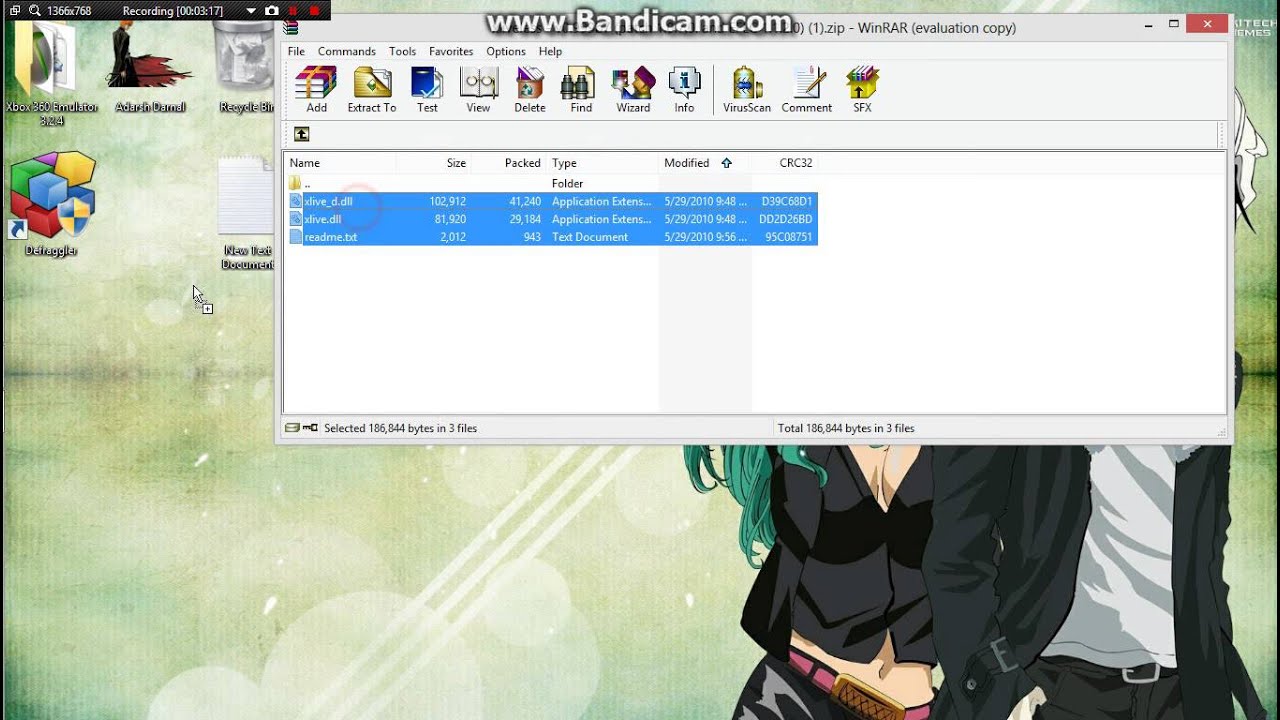The width and height of the screenshot is (1280, 720).
Task: Click the Bandicam red stop recording button
Action: (315, 10)
